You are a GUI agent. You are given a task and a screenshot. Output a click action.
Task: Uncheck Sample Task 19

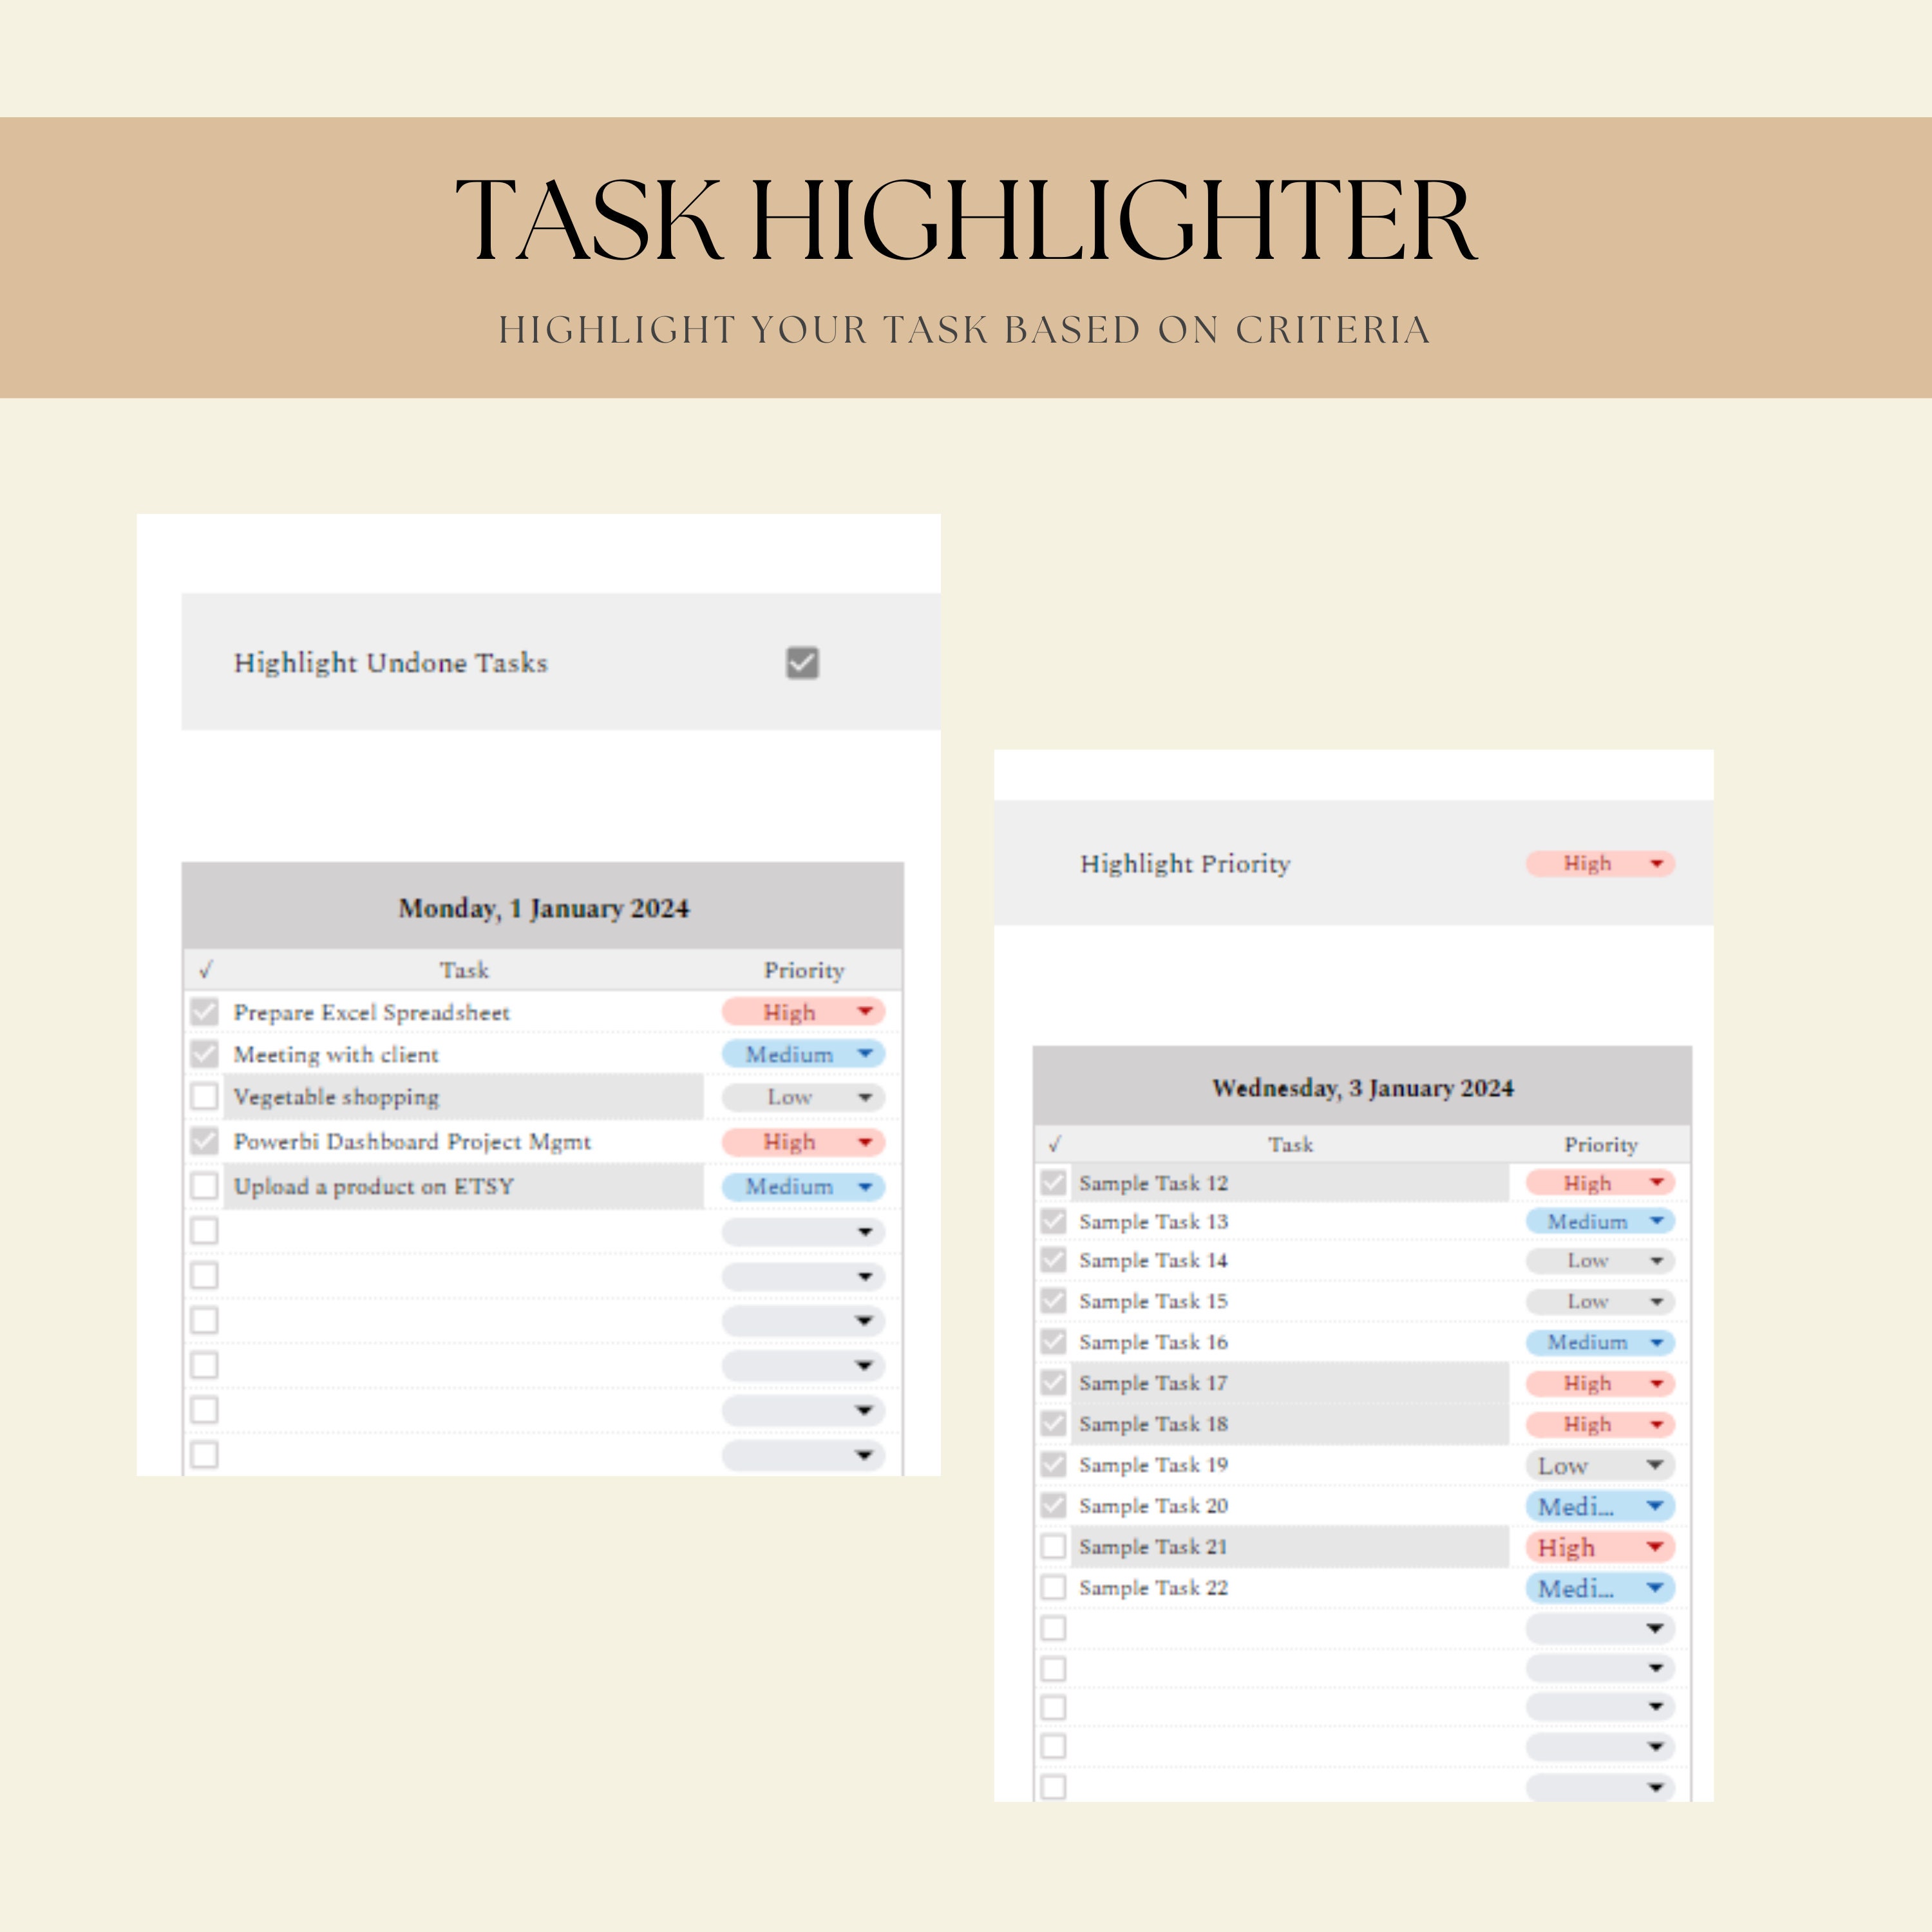1053,1464
